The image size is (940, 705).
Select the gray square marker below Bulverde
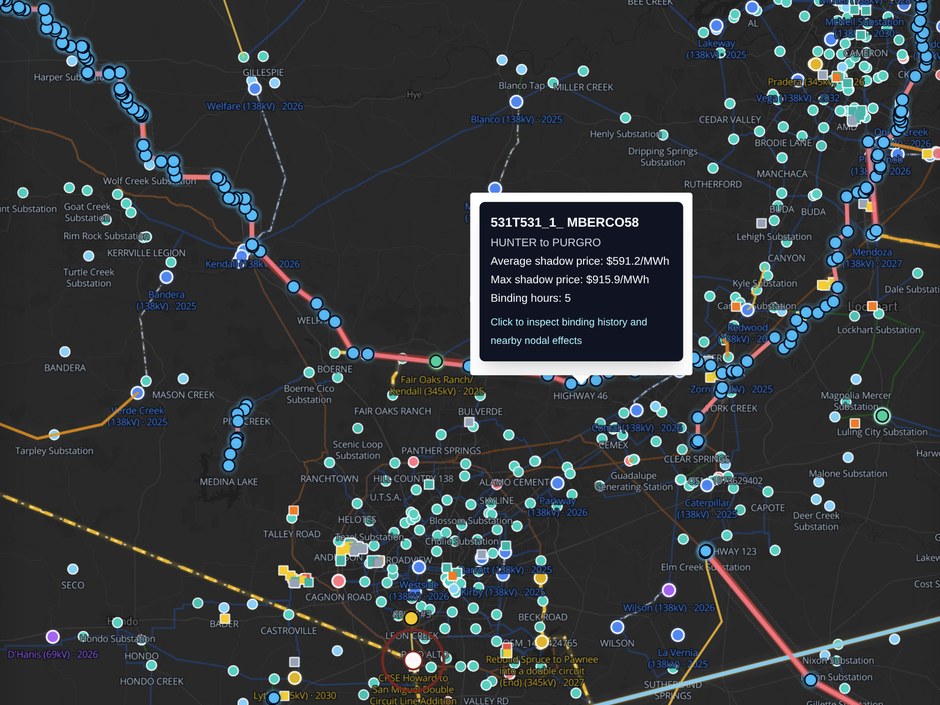(x=469, y=422)
